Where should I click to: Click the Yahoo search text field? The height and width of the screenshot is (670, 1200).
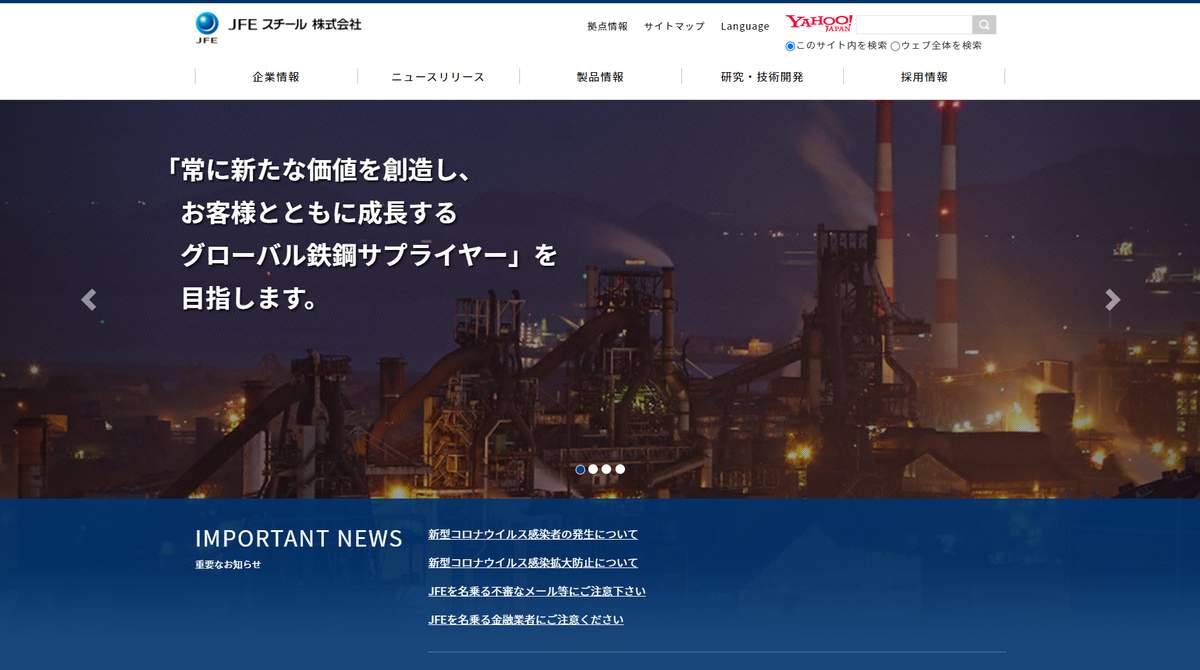(x=914, y=25)
